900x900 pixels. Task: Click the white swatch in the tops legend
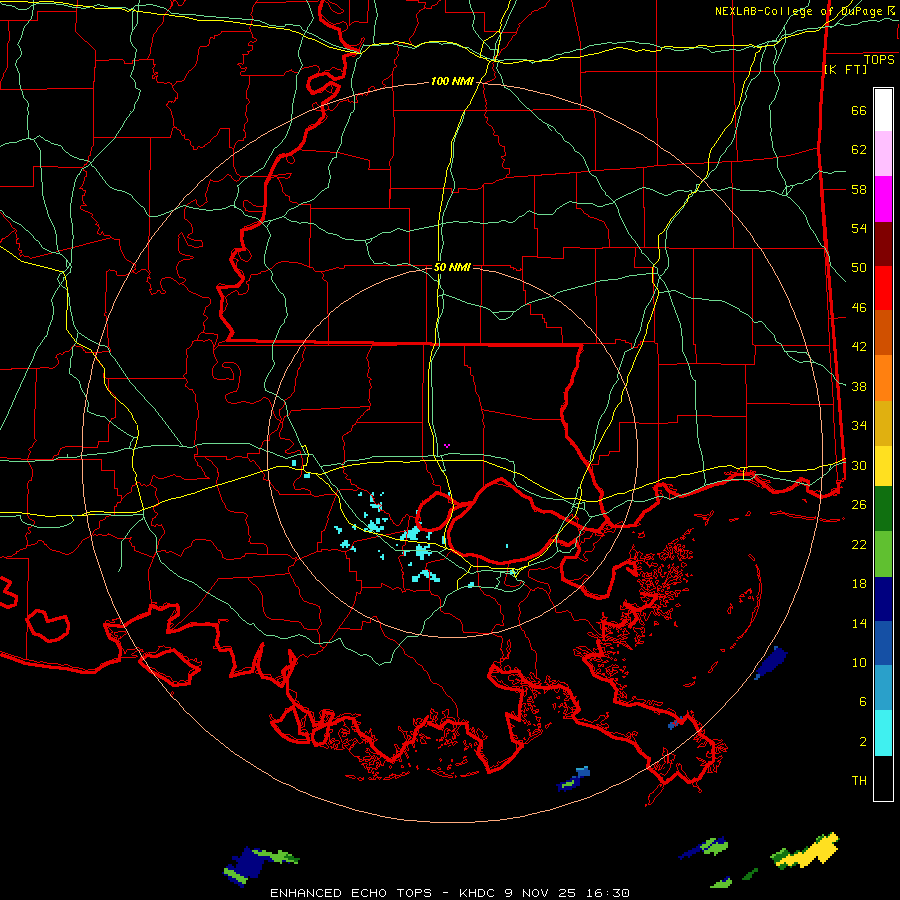(x=883, y=110)
